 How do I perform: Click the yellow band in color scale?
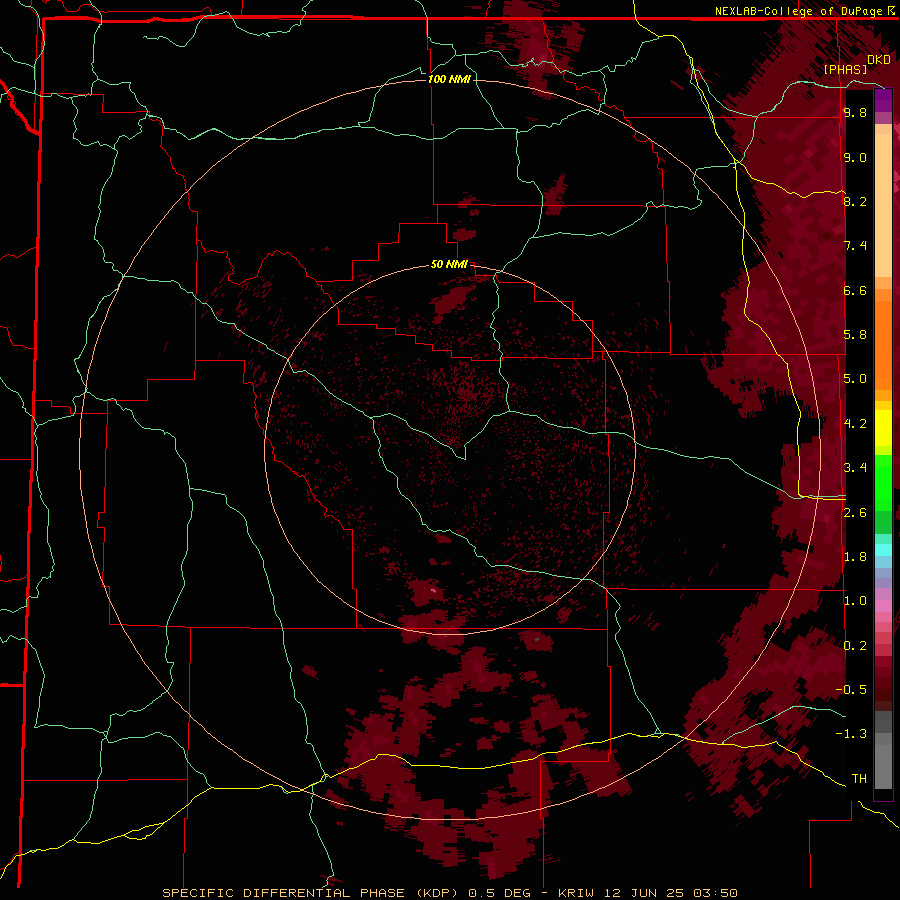pos(883,428)
